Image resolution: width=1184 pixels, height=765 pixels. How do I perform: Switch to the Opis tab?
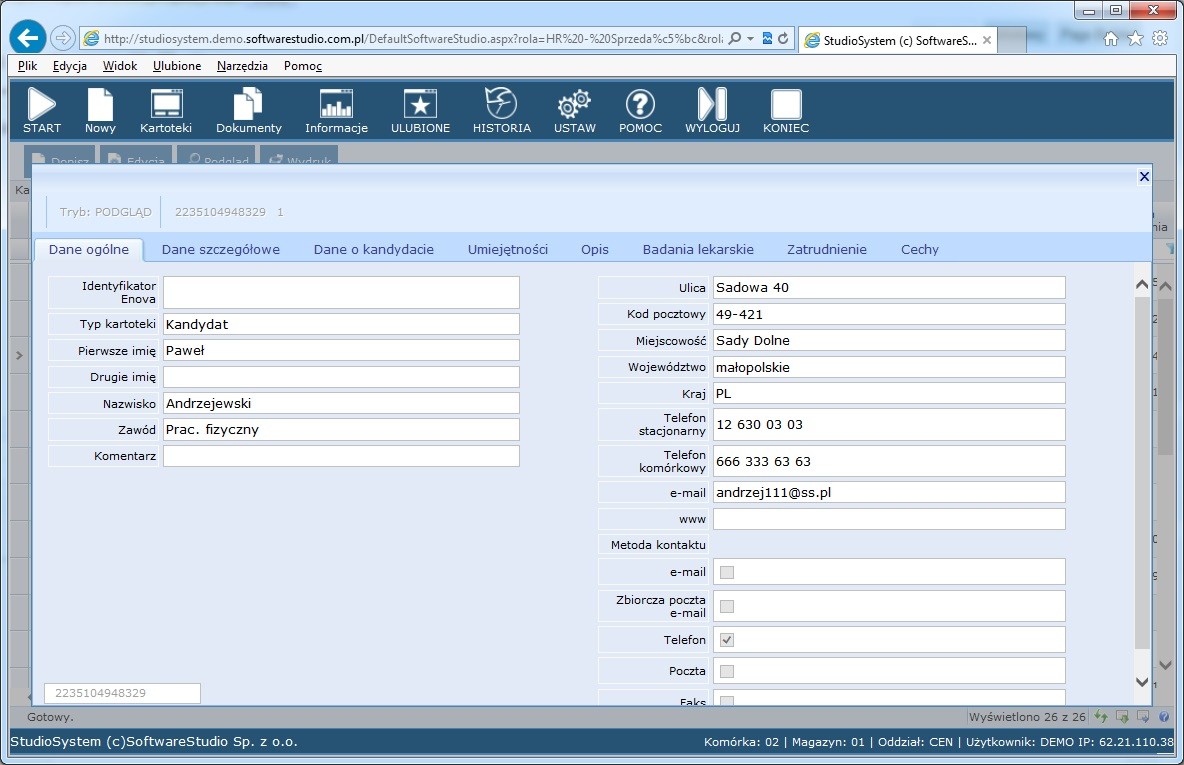[x=595, y=249]
